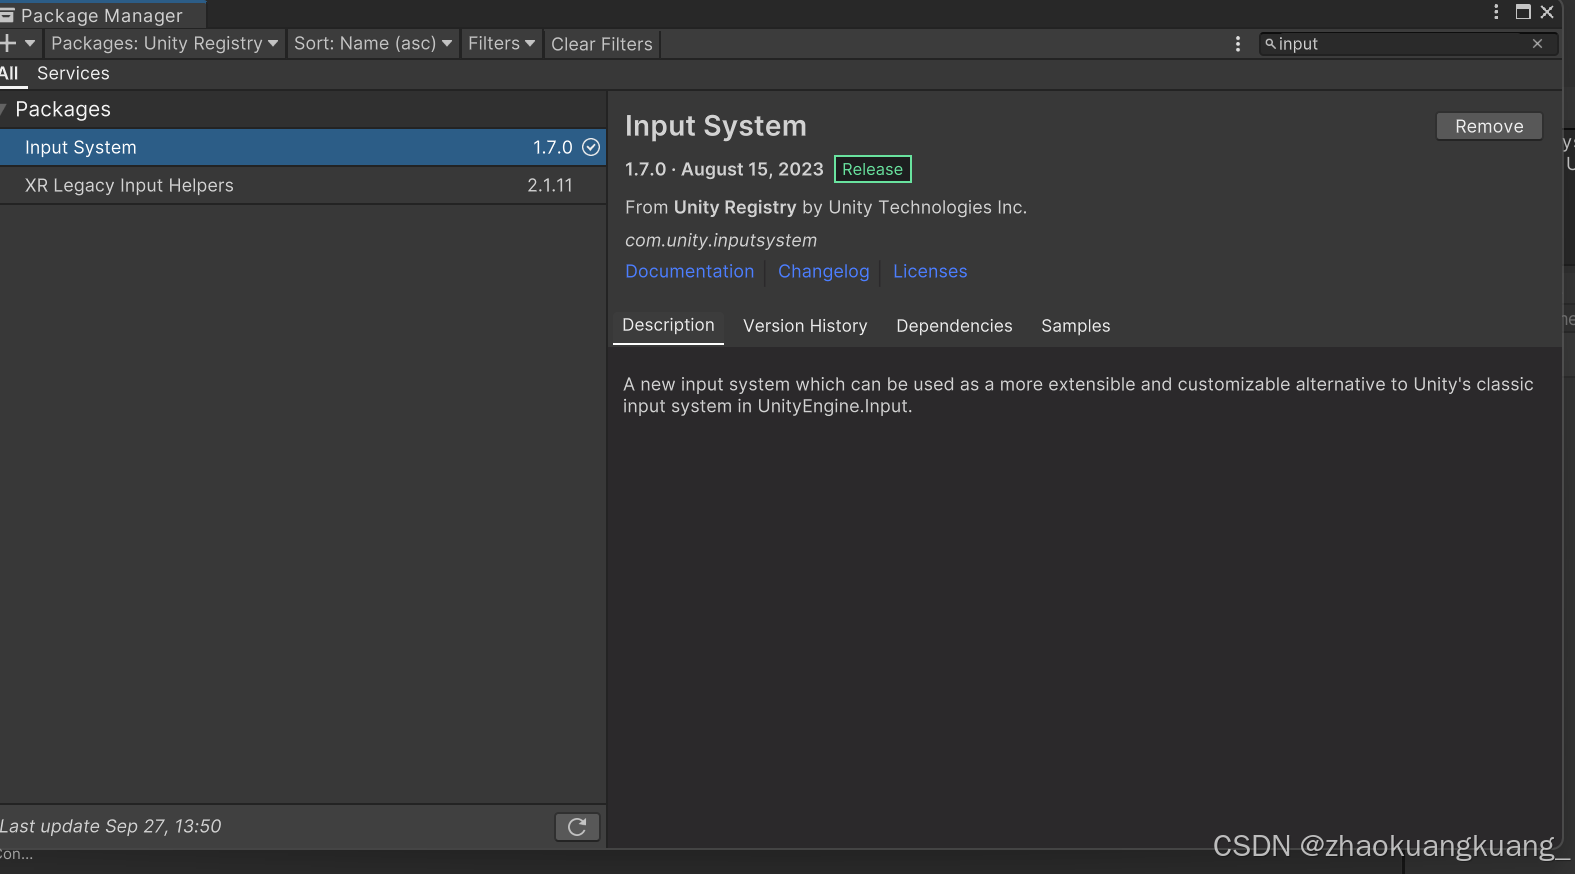Click the 1.7.0 version in Input System row
The image size is (1575, 874).
(x=552, y=147)
